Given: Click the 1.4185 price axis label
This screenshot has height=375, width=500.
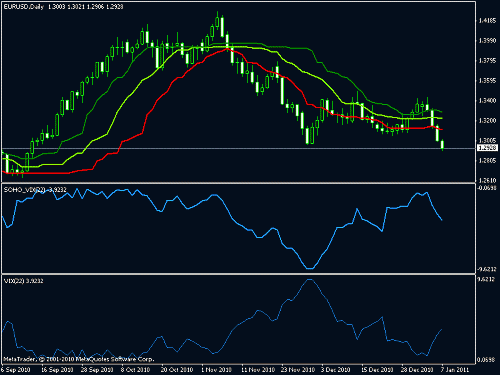Looking at the screenshot, I should [487, 21].
